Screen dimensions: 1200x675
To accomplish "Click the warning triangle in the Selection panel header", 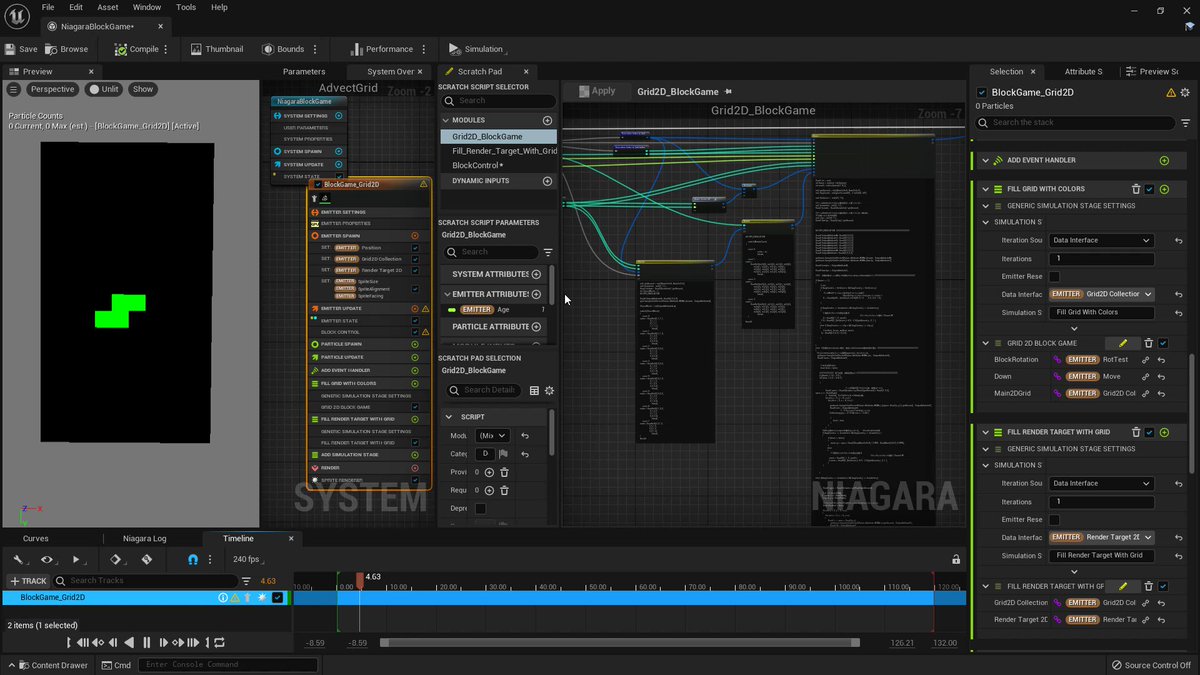I will click(1171, 92).
